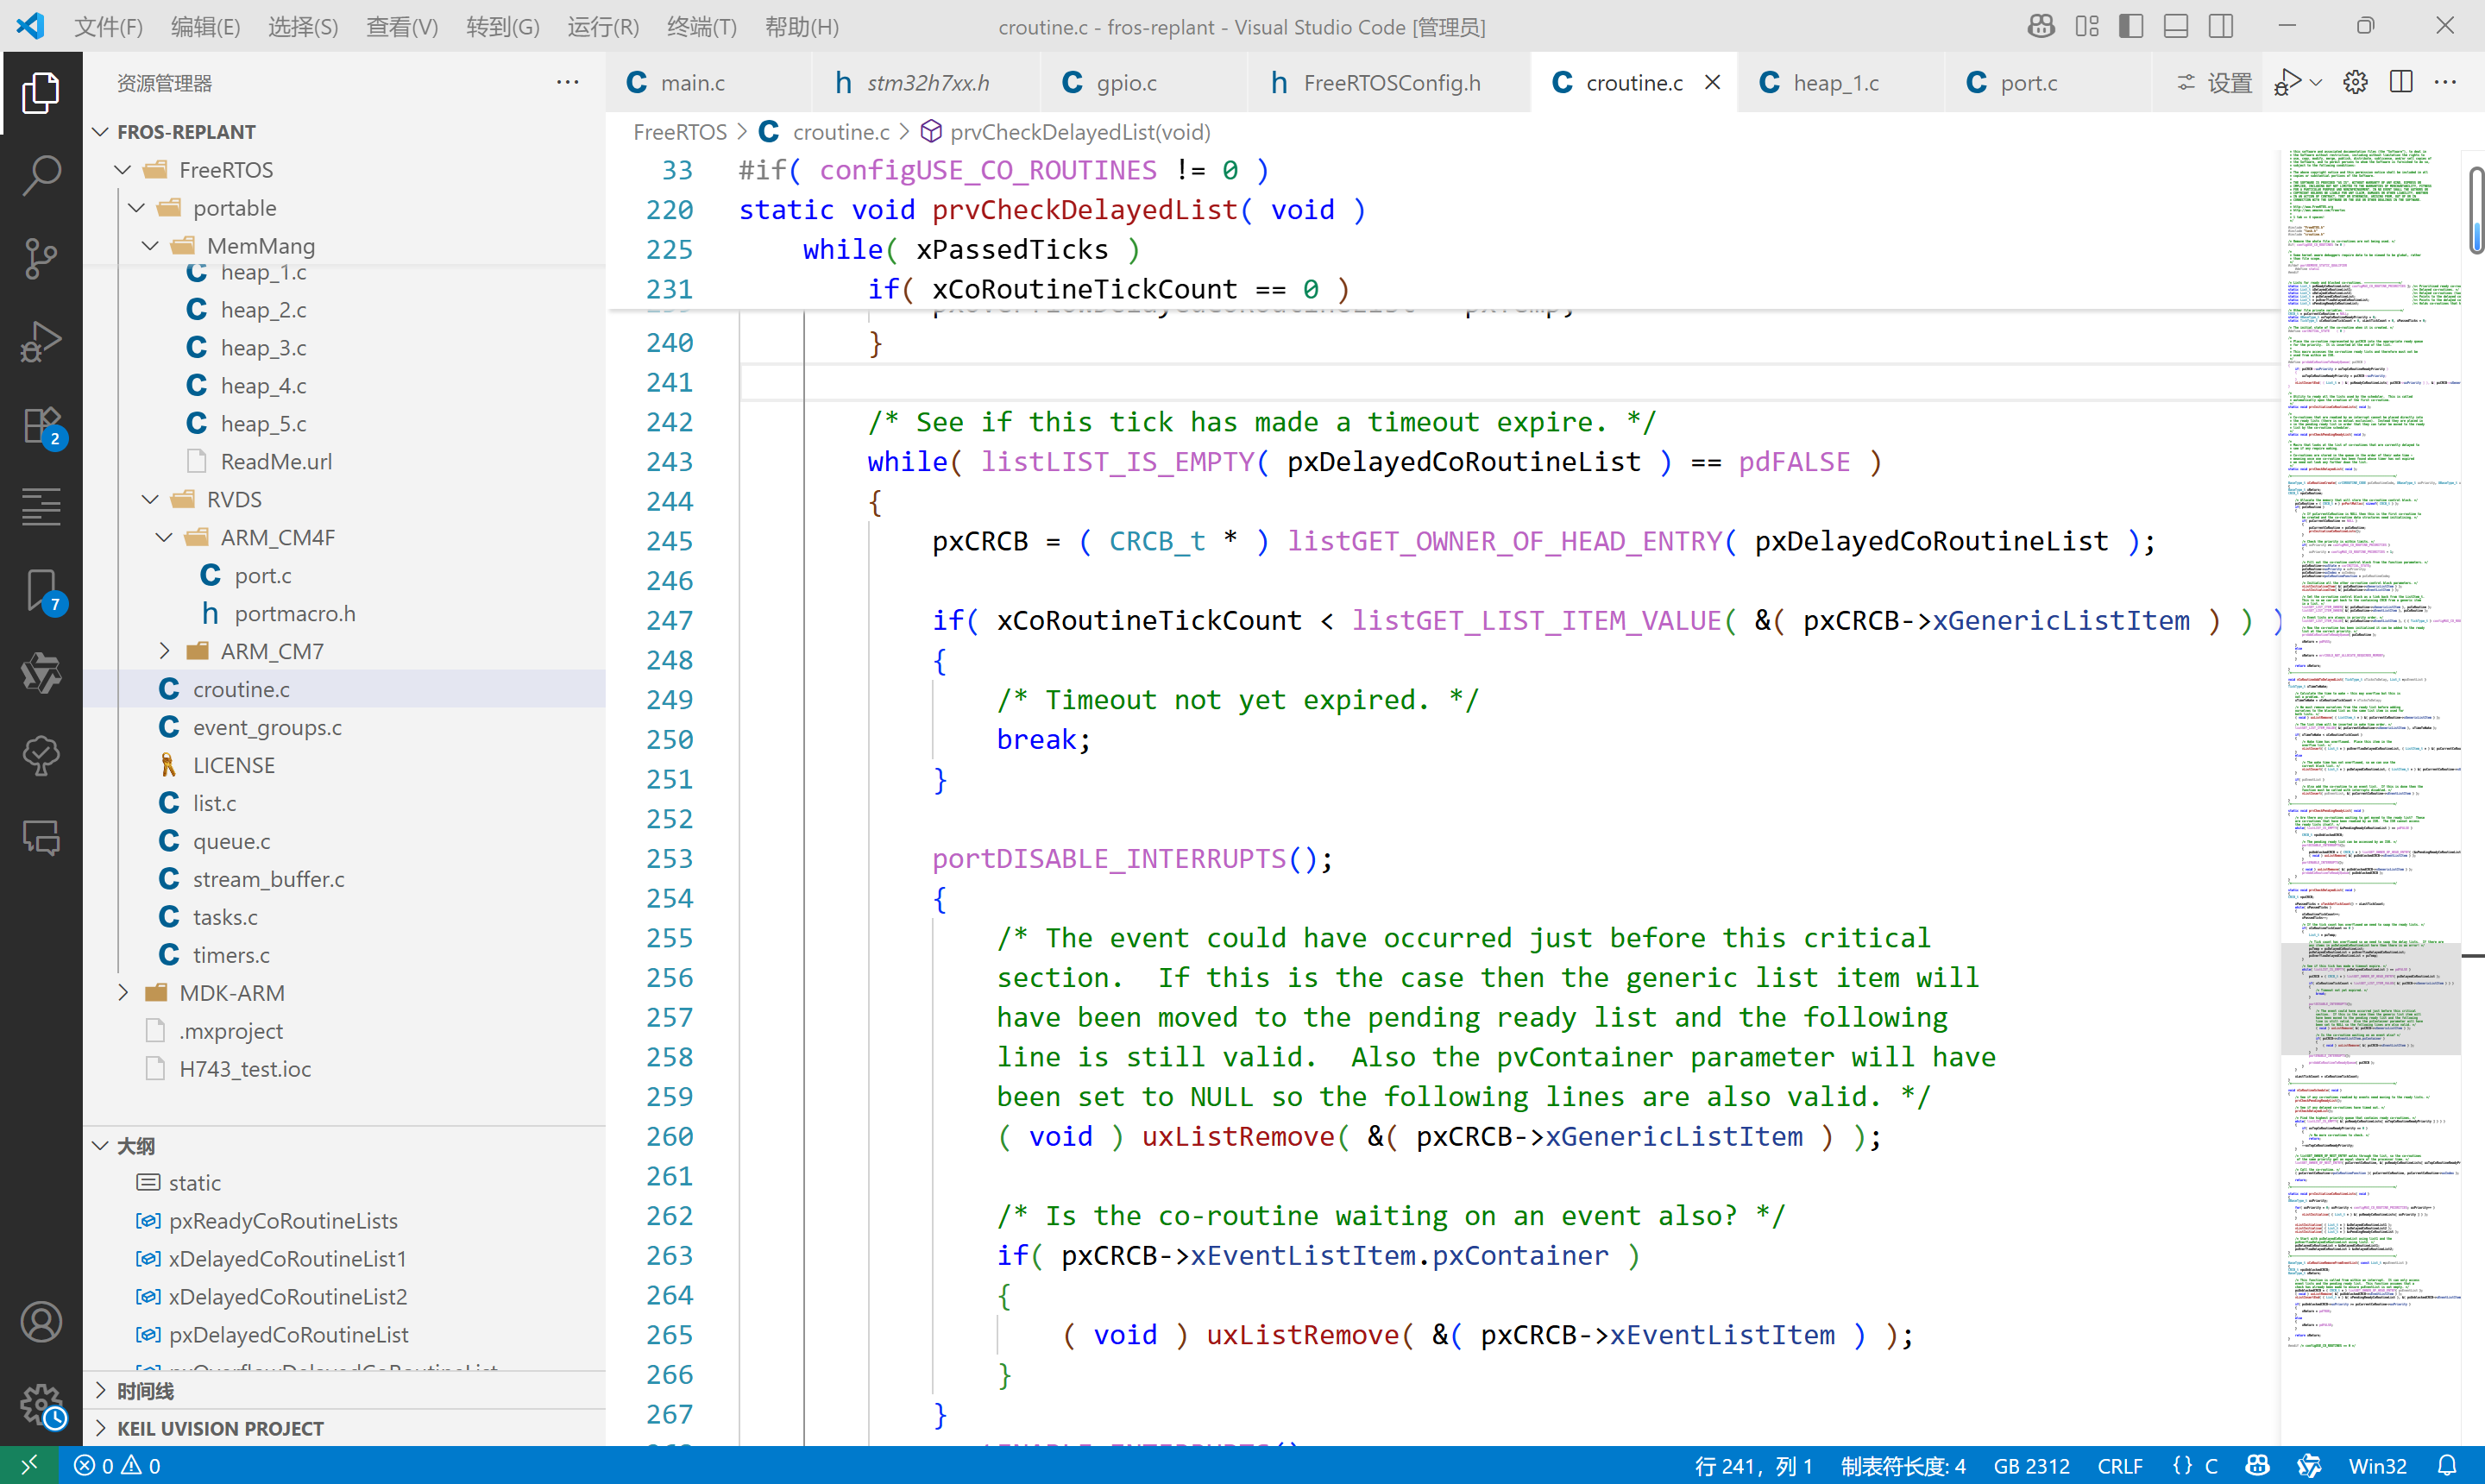Open the Explorer view in activity bar
The image size is (2485, 1484).
pos(41,93)
